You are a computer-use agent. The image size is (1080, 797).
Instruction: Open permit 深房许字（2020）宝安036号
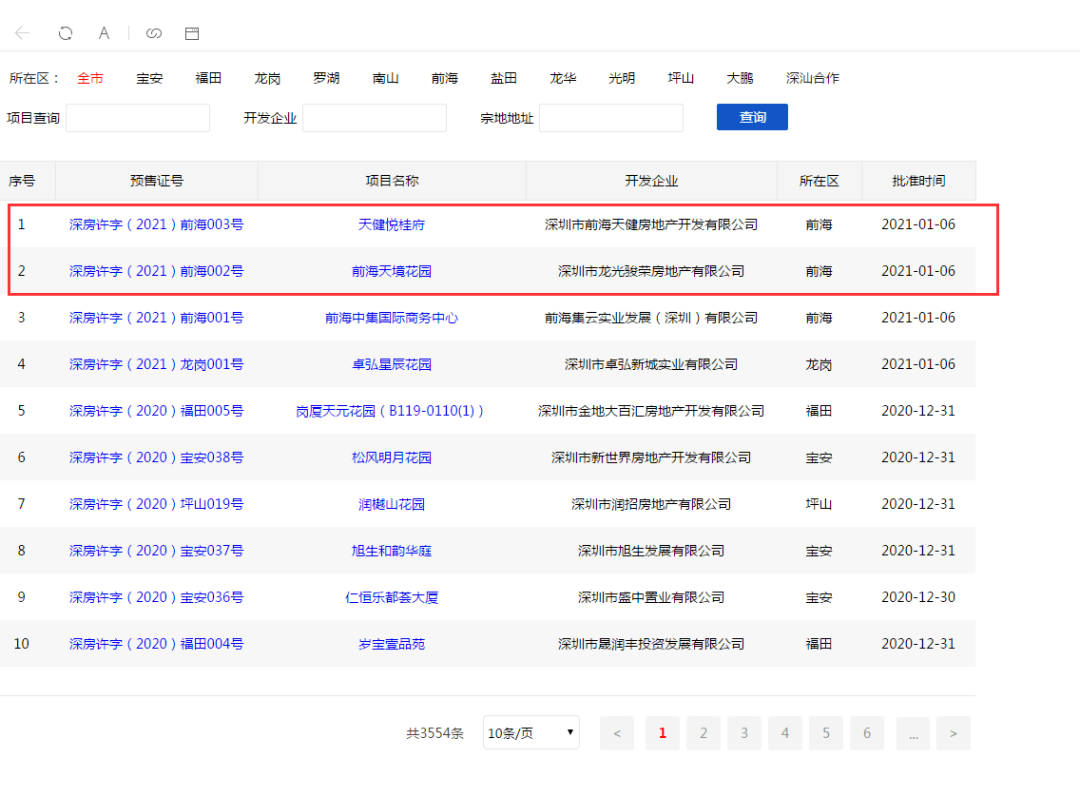coord(156,597)
